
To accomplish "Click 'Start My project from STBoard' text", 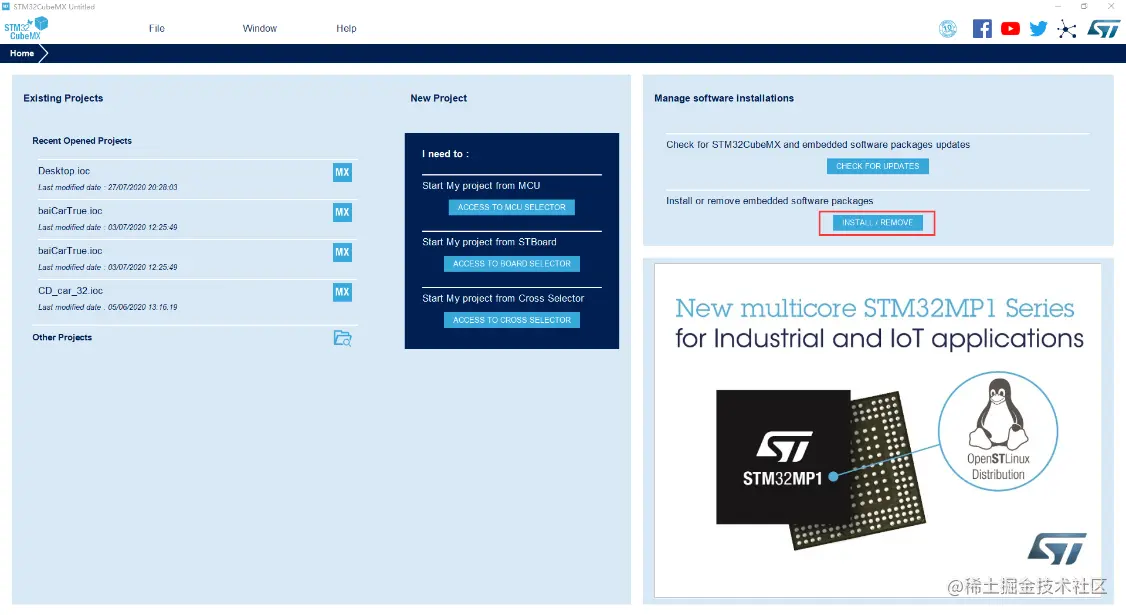I will pyautogui.click(x=489, y=242).
